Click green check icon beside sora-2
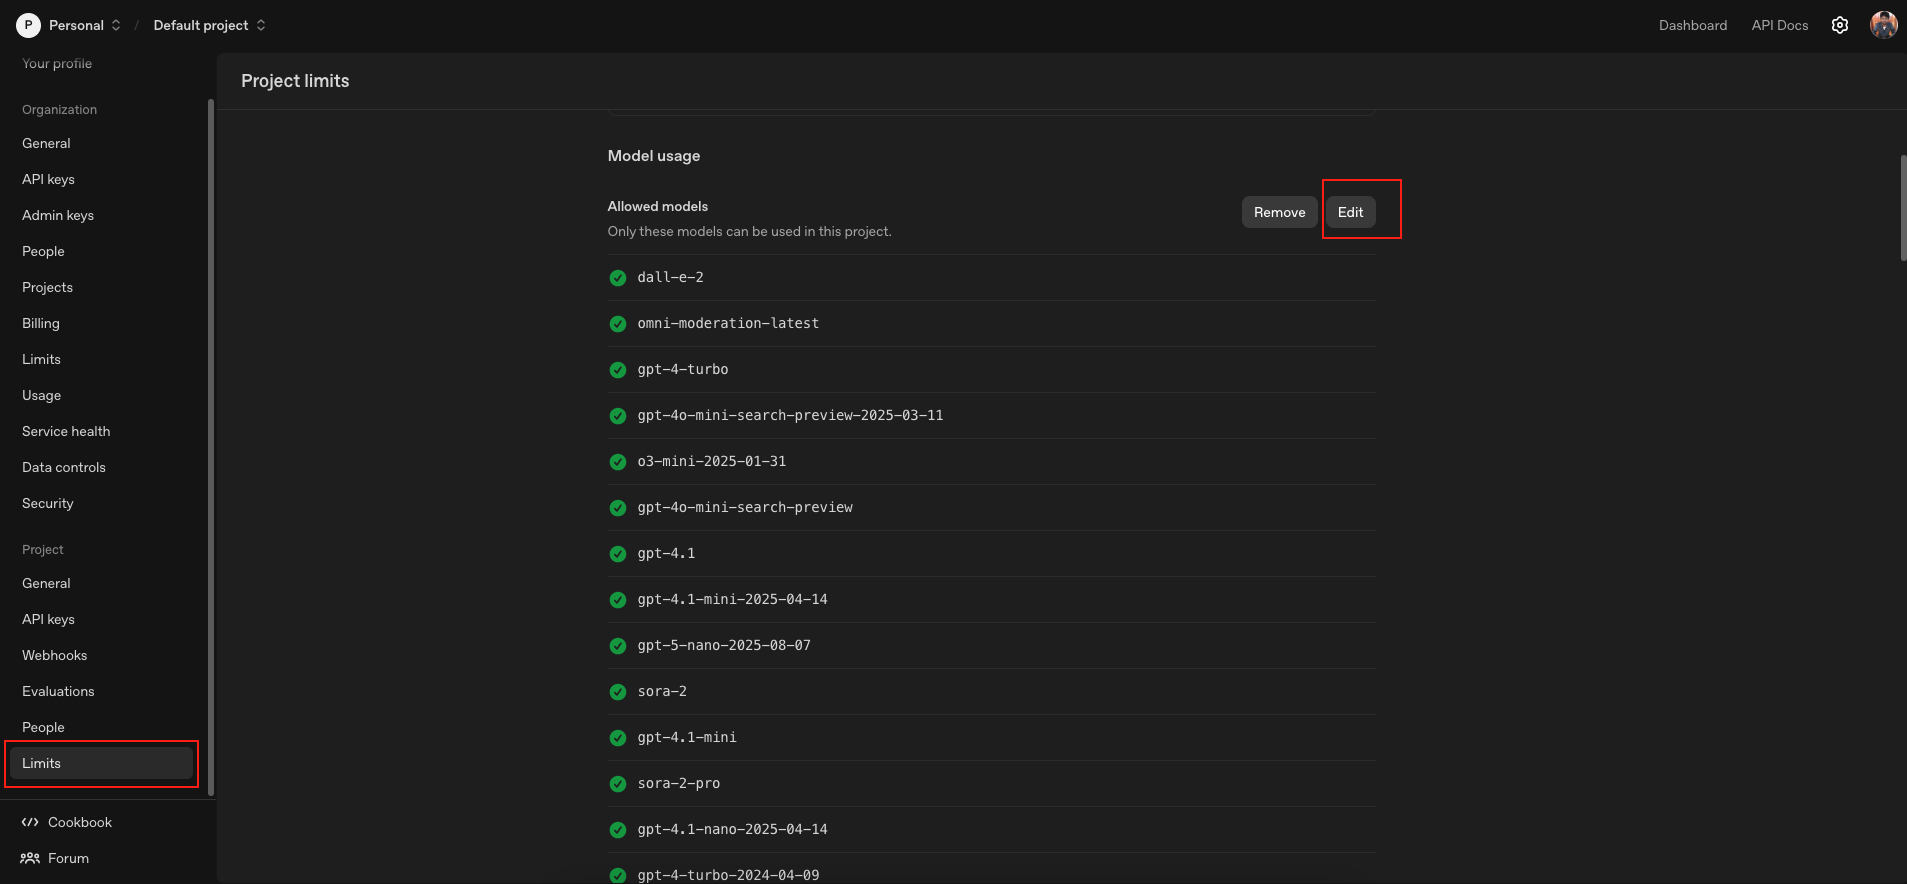1907x884 pixels. [x=618, y=692]
